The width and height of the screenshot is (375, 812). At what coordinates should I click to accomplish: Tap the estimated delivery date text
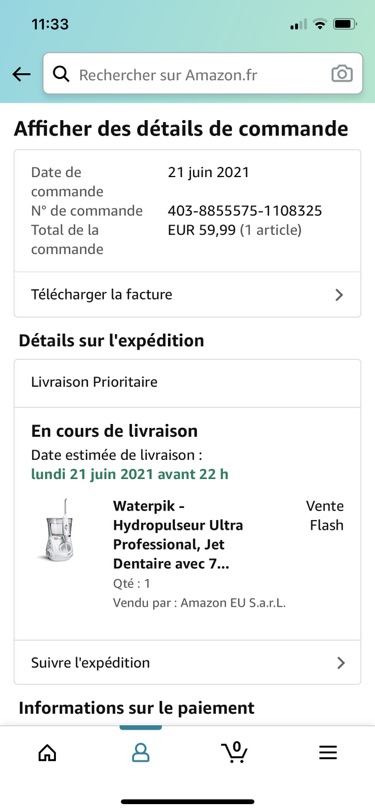pos(129,474)
